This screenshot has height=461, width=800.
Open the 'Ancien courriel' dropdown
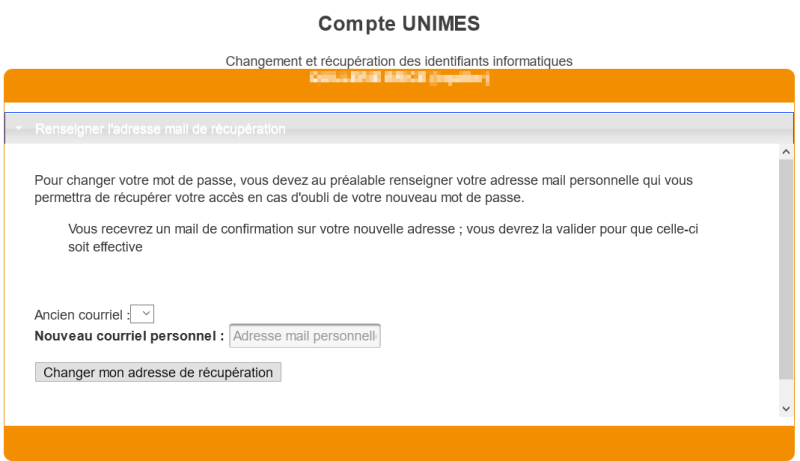pos(143,314)
